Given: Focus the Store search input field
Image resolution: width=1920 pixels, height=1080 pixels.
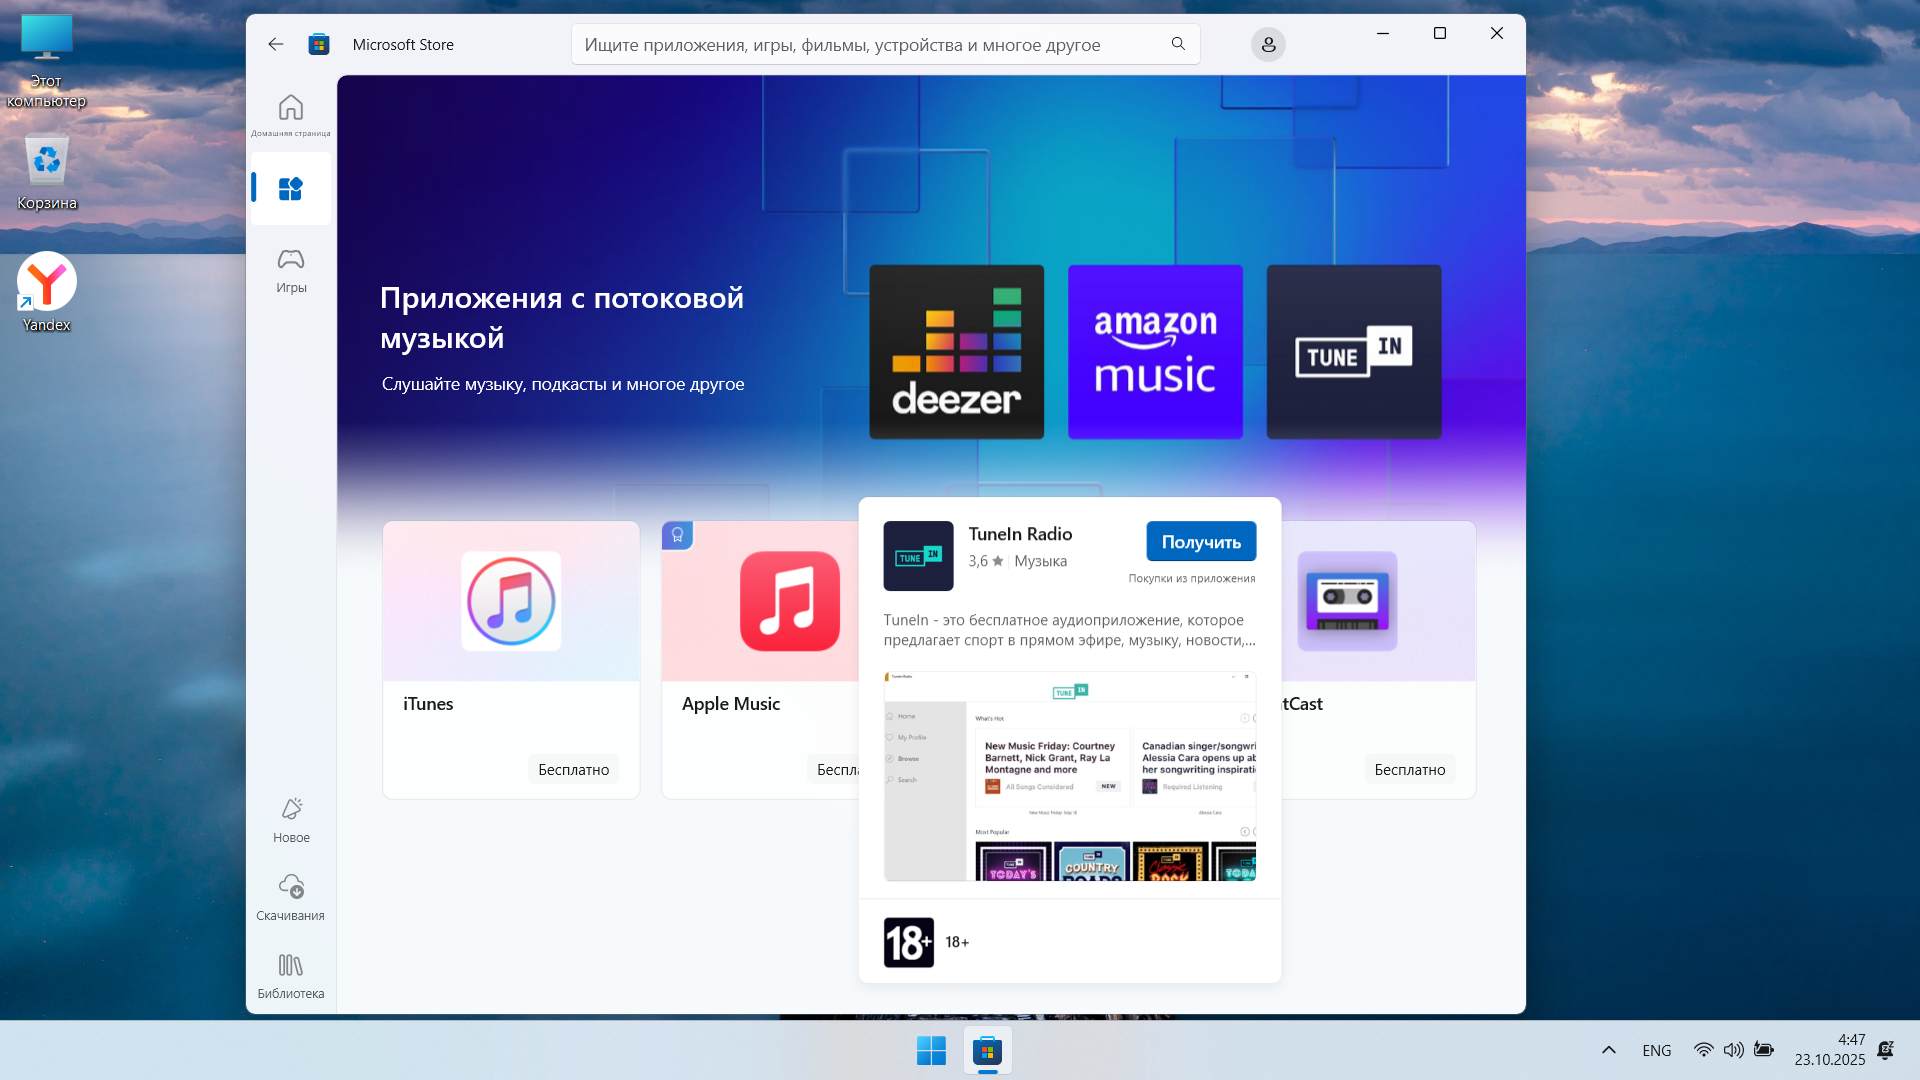Looking at the screenshot, I should [x=870, y=44].
